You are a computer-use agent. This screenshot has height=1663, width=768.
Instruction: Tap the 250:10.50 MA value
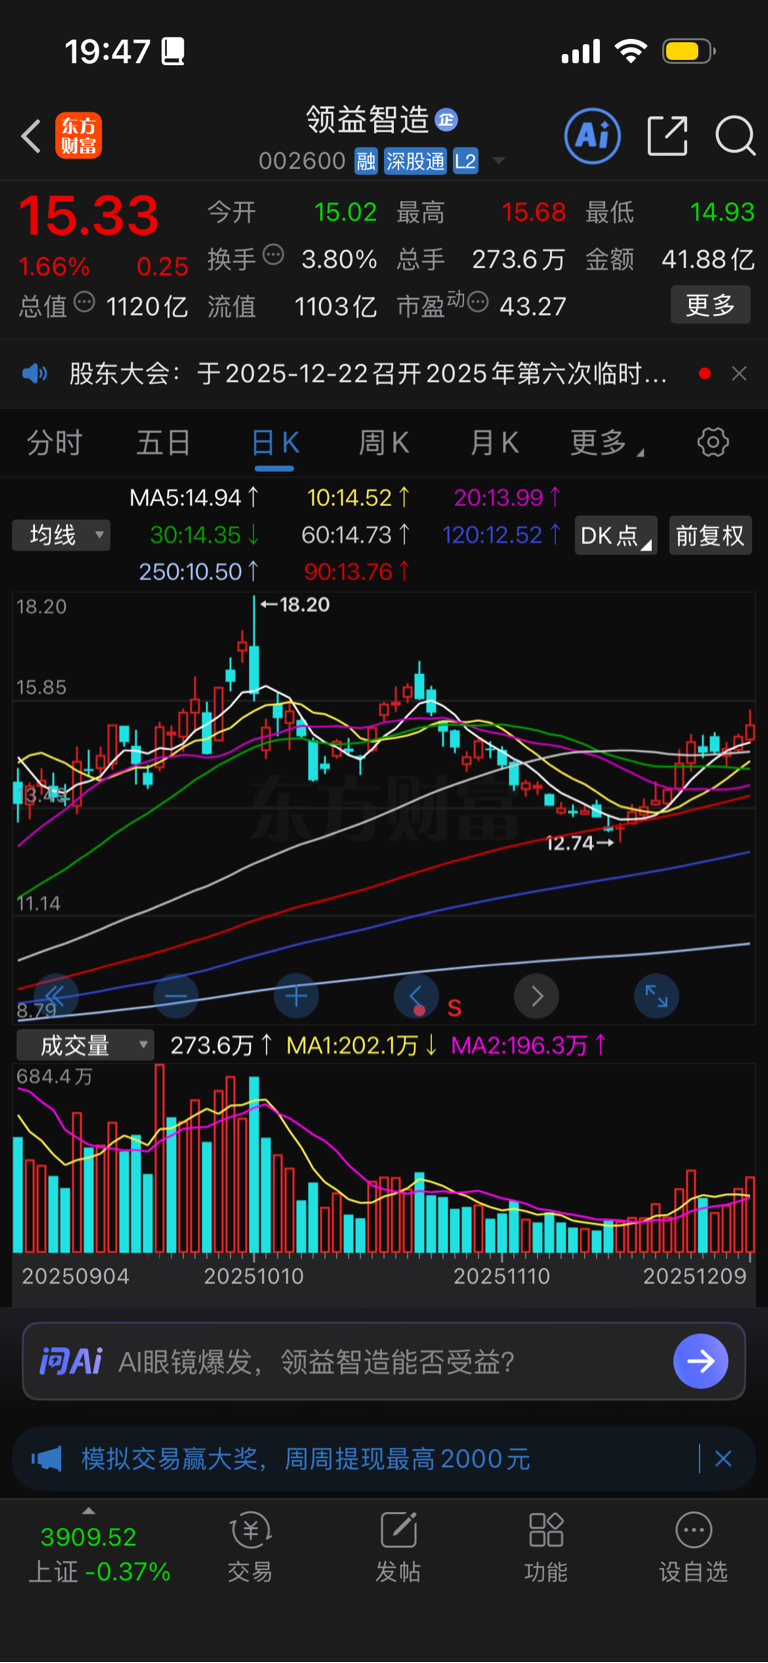point(199,571)
